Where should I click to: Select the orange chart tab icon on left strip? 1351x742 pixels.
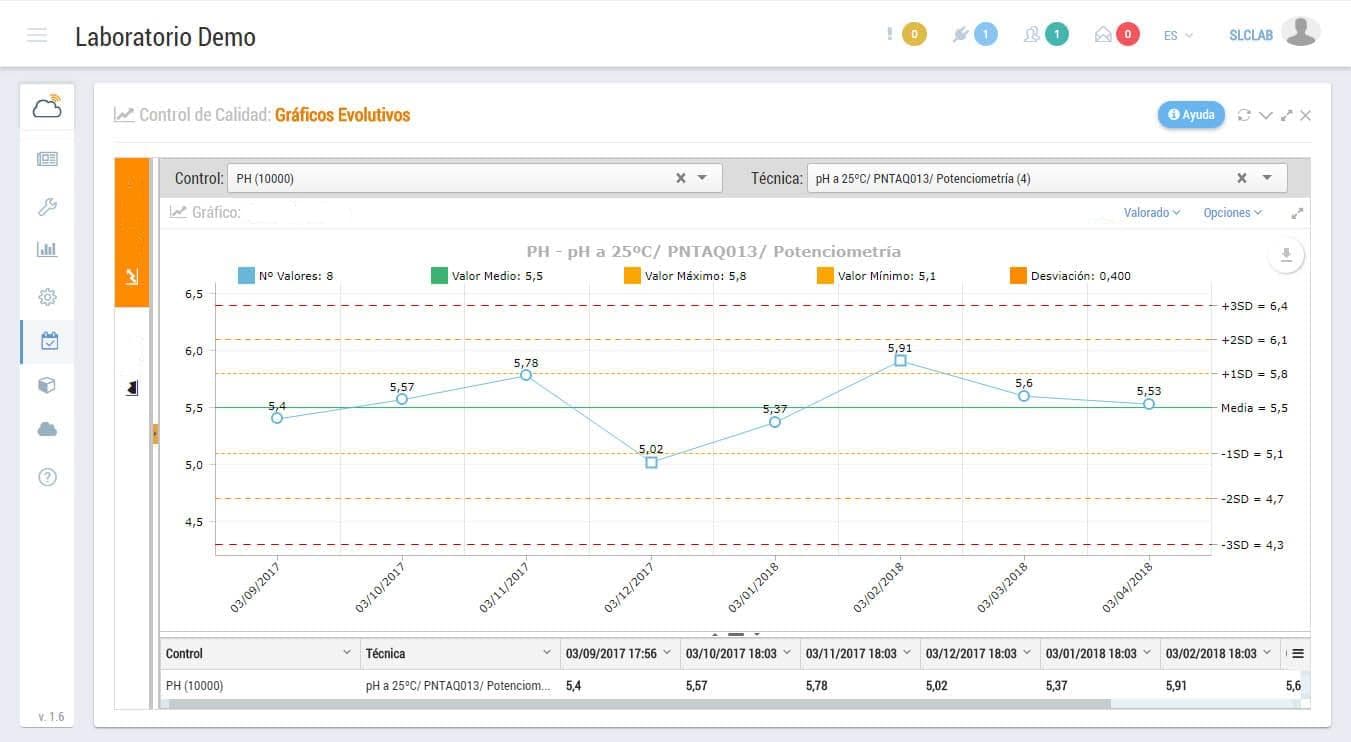[131, 276]
